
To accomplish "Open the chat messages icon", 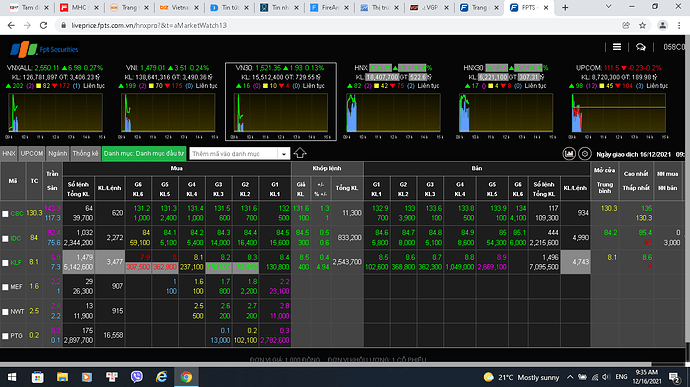I will 641,47.
